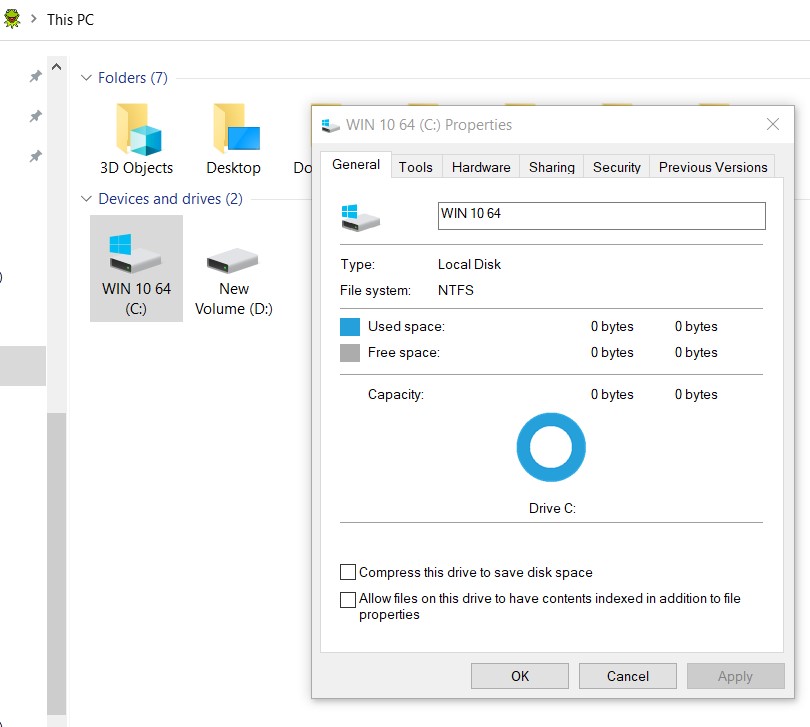
Task: Open the 3D Objects folder icon
Action: coord(138,130)
